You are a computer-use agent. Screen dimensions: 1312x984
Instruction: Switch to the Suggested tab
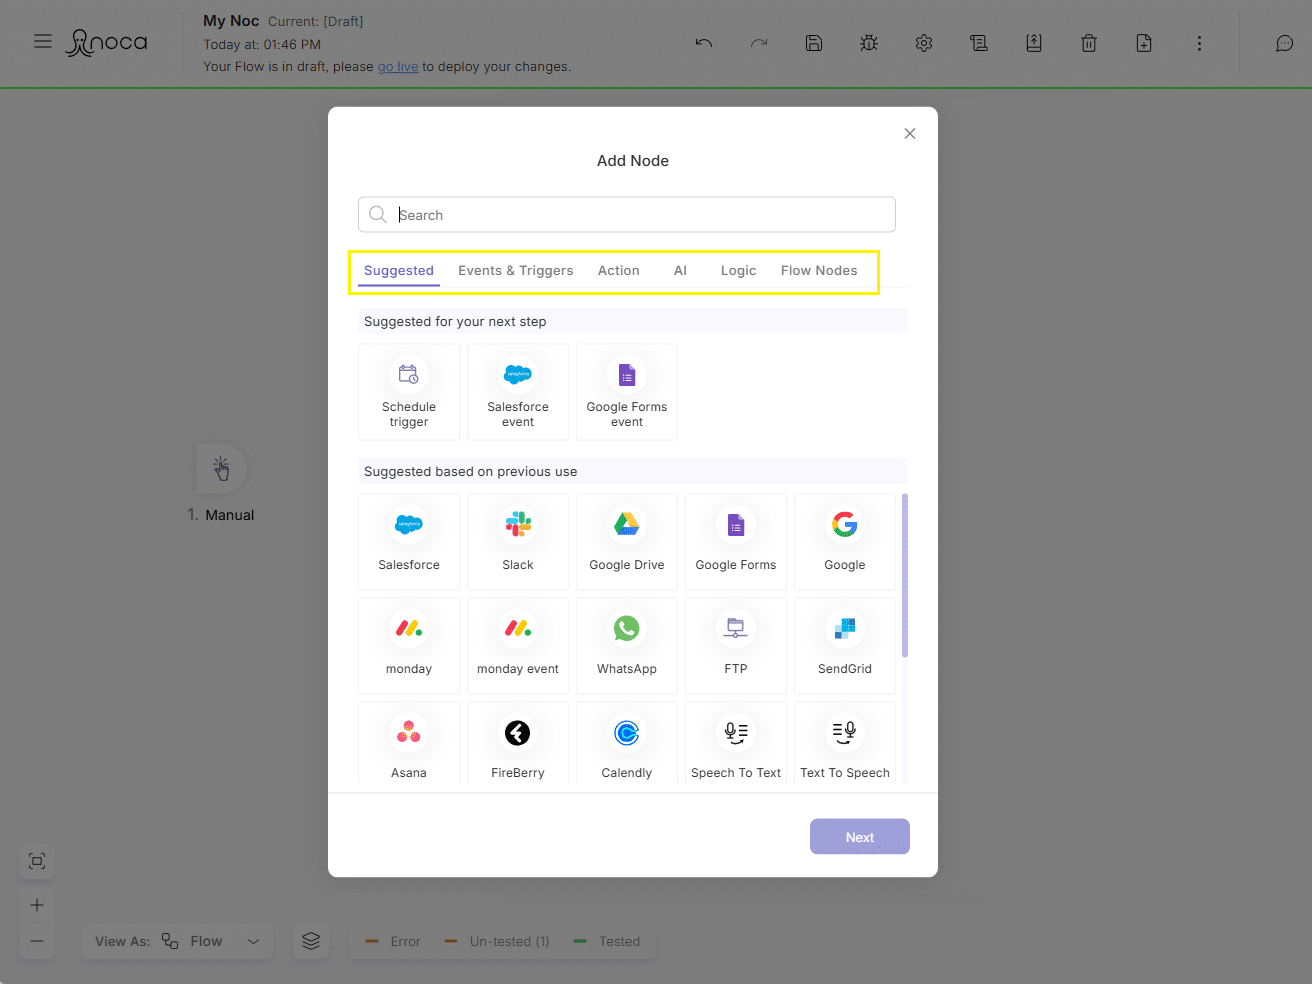(x=399, y=271)
